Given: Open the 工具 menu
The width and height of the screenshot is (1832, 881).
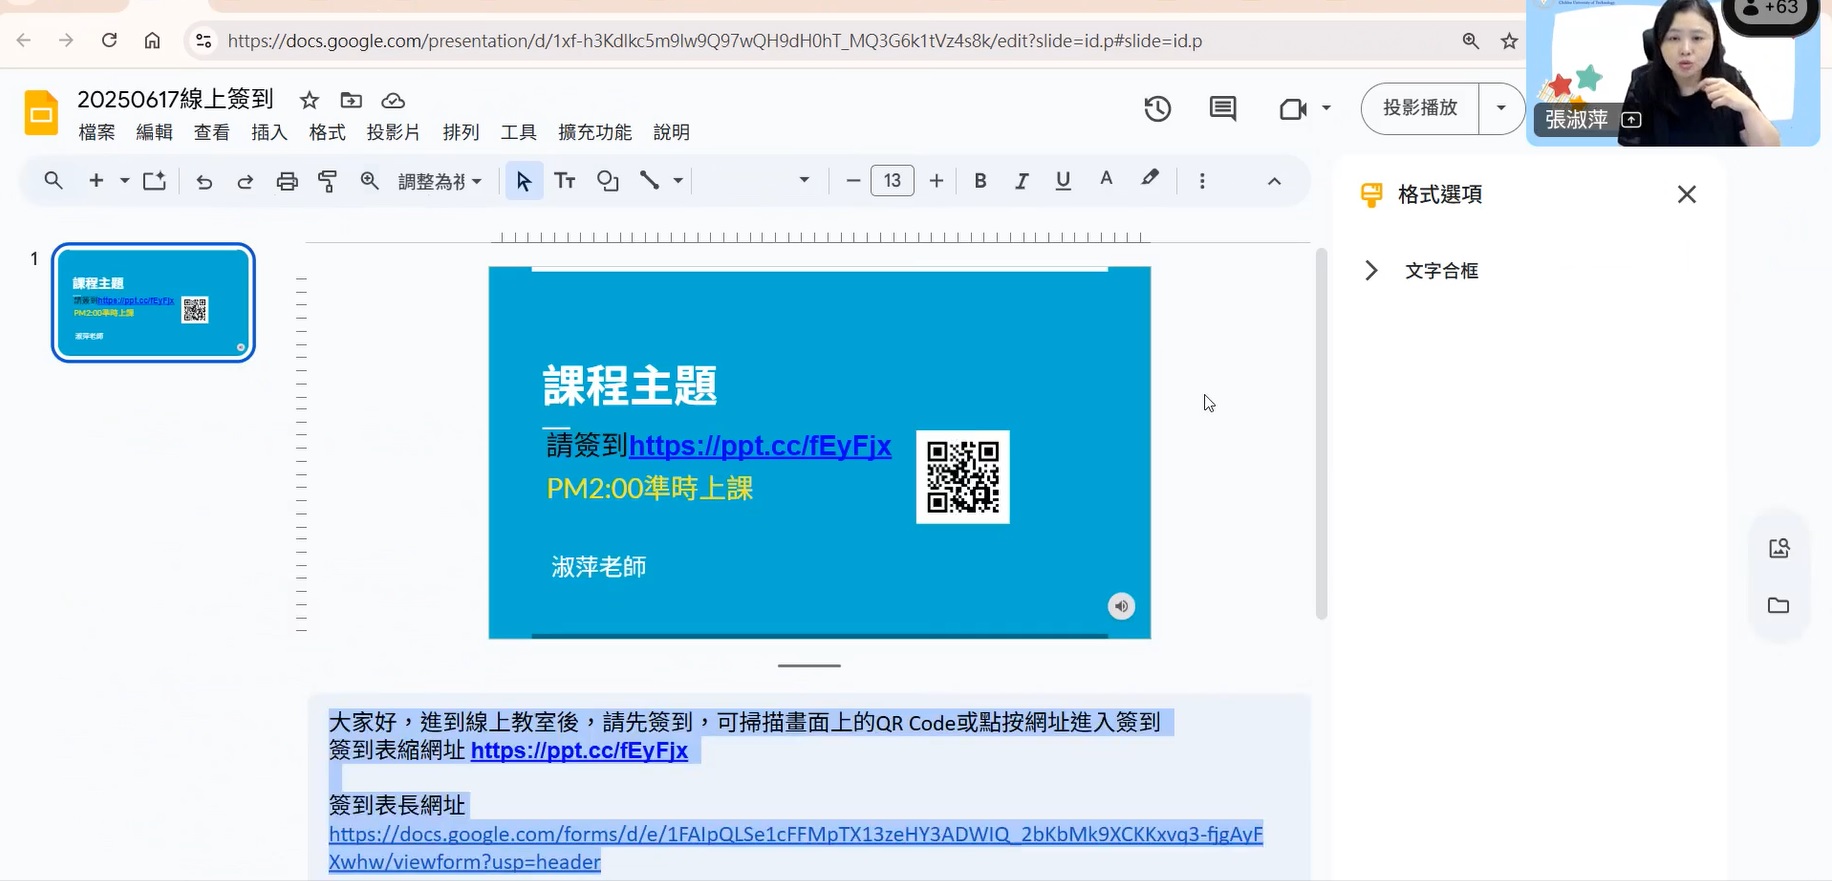Looking at the screenshot, I should click(x=518, y=132).
